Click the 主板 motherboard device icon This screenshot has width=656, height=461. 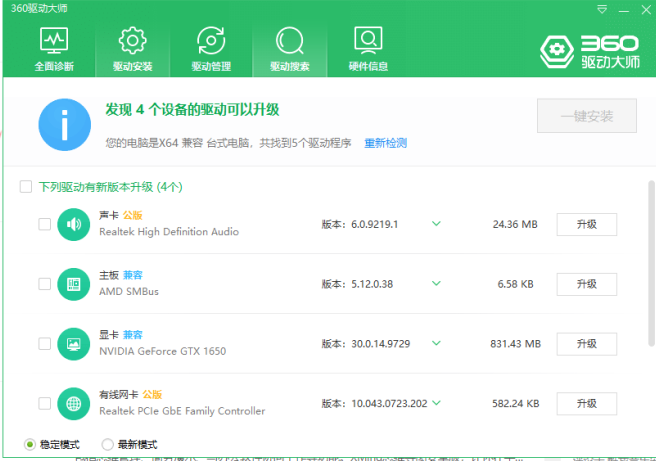[73, 284]
